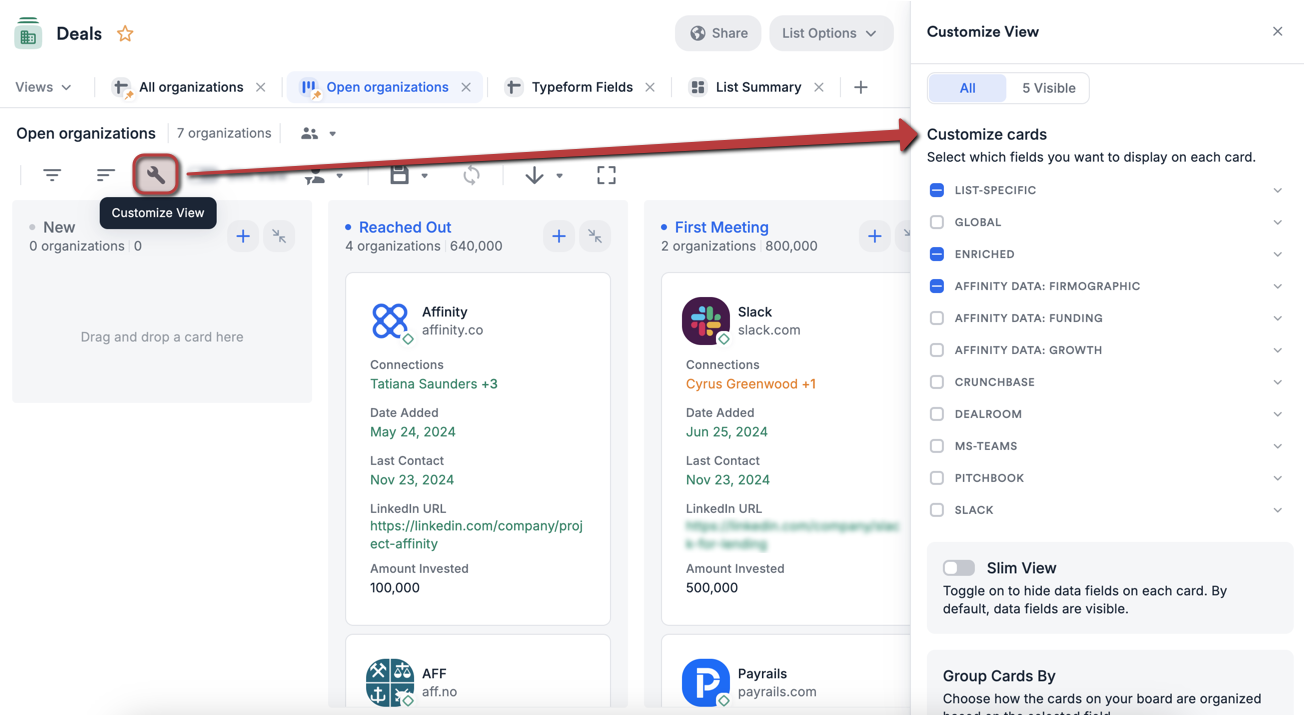Select the filter icon in the toolbar
The width and height of the screenshot is (1304, 715).
point(52,175)
